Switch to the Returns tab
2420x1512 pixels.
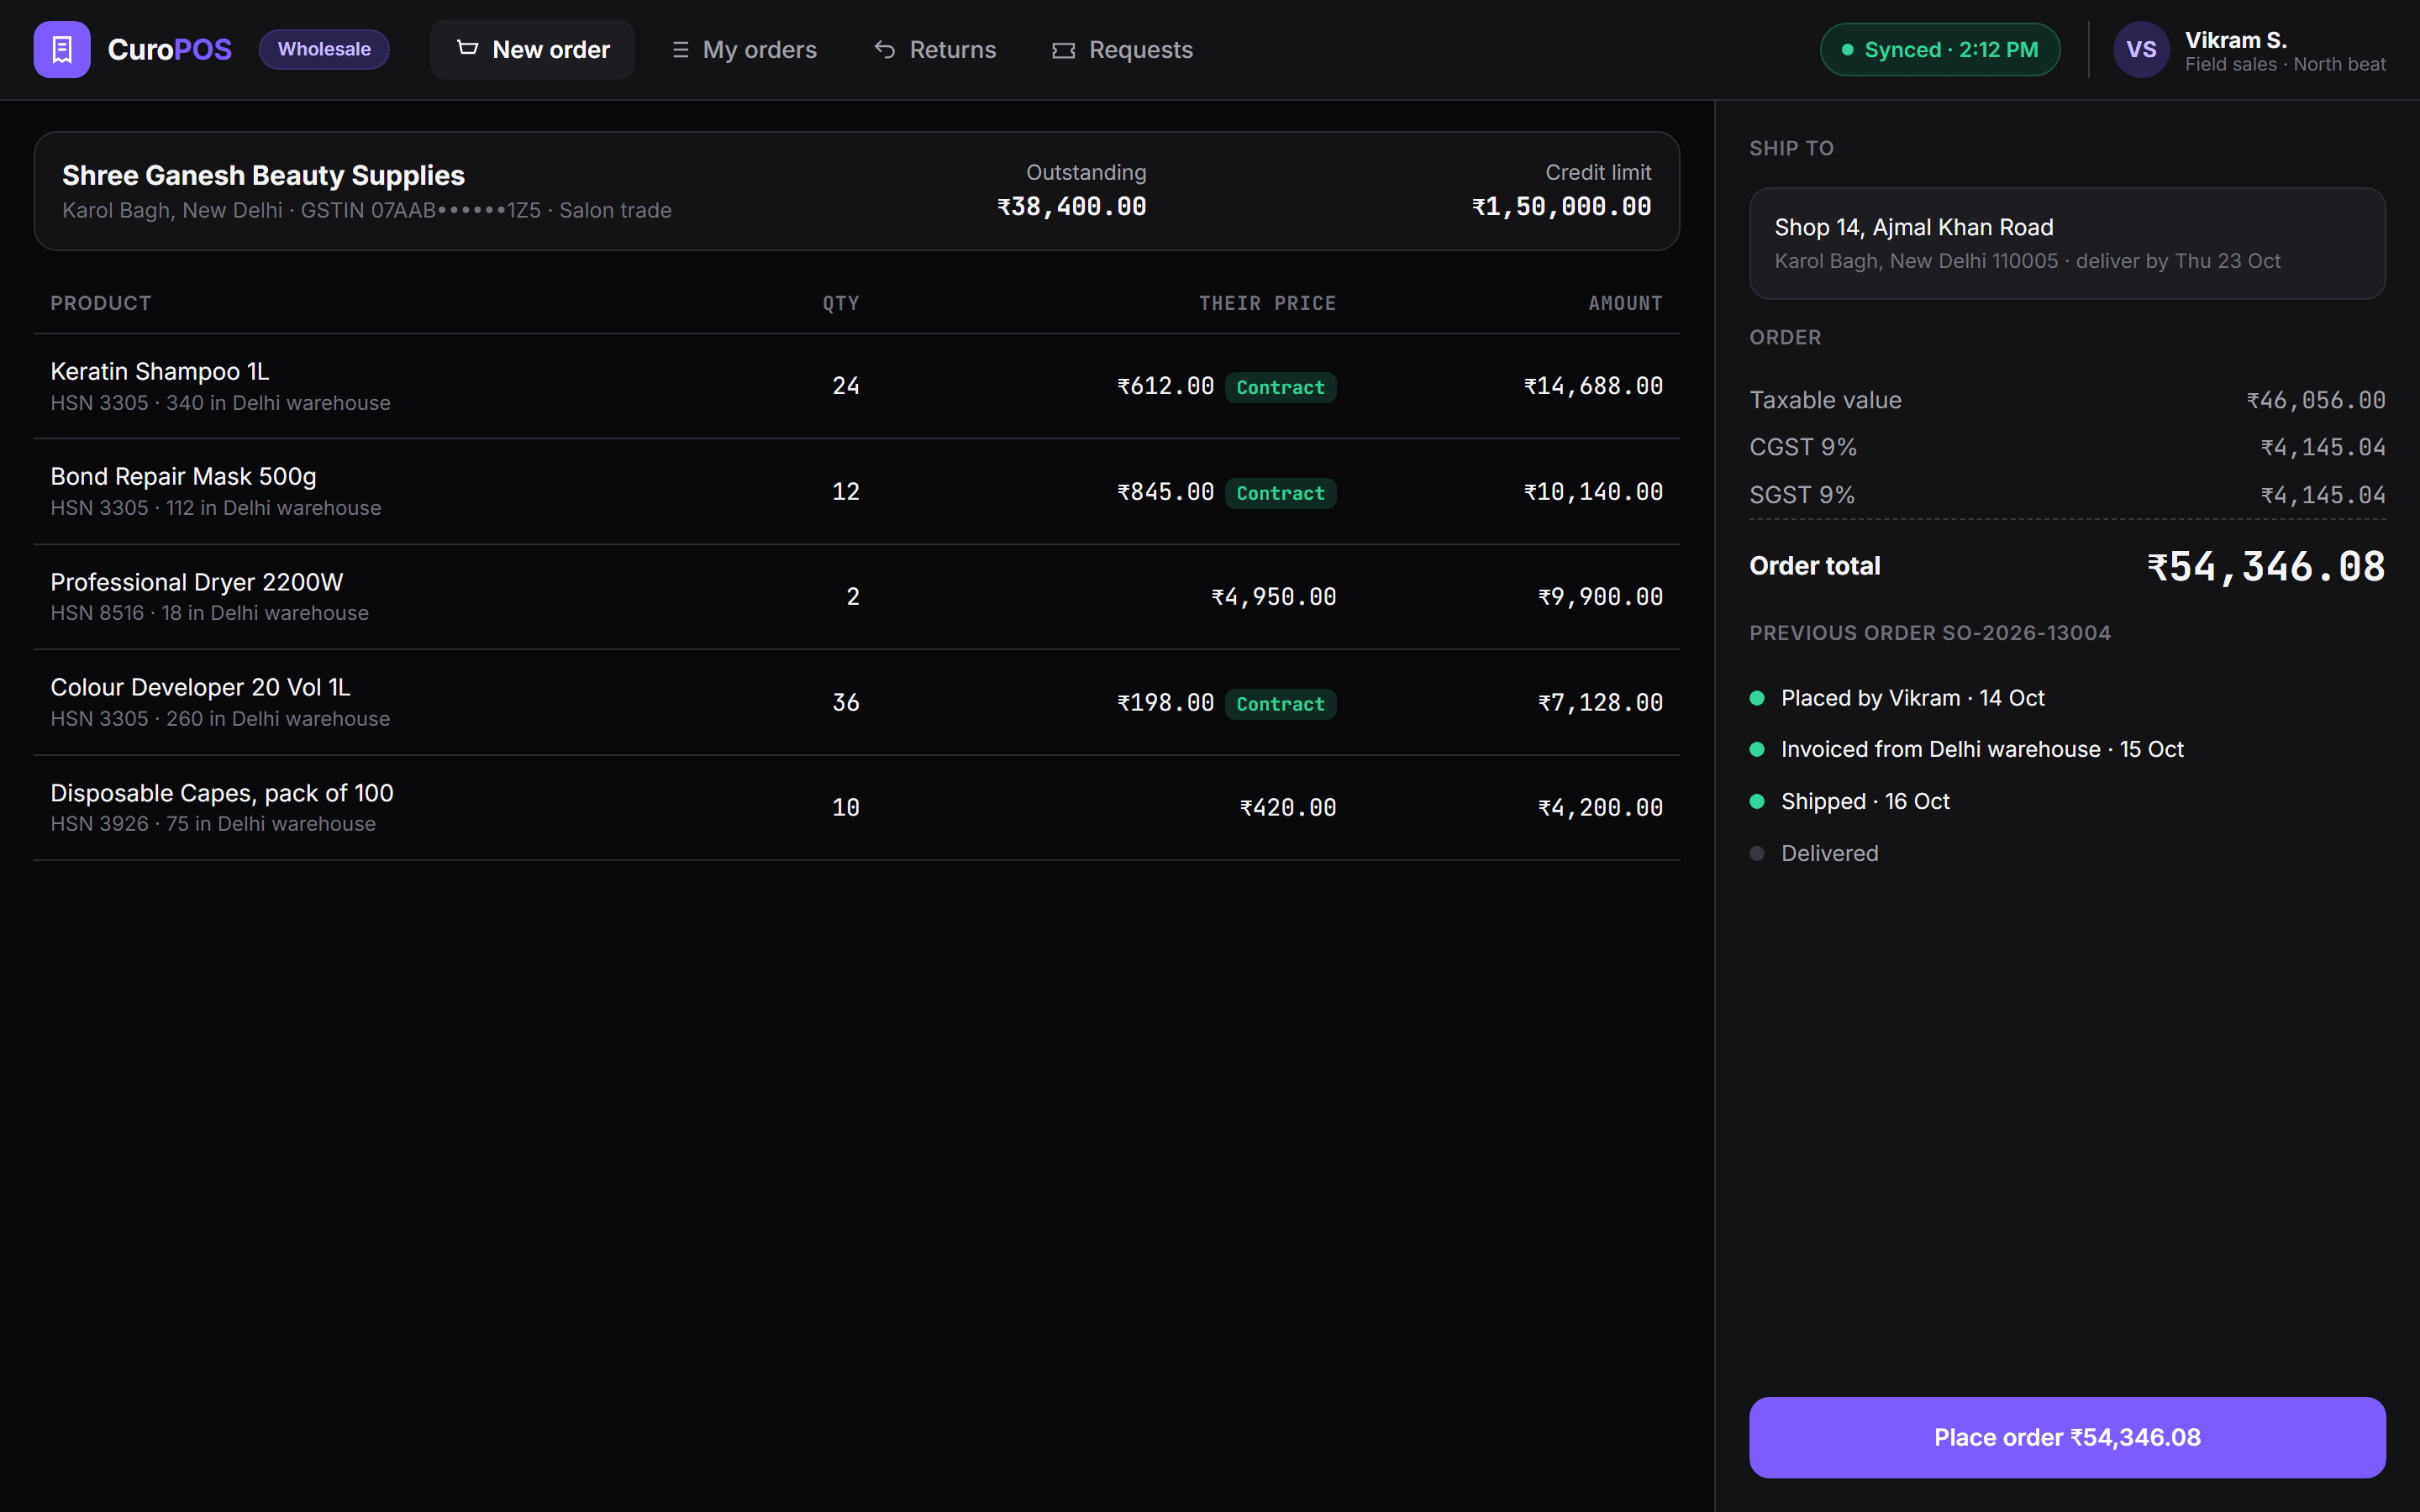click(x=935, y=49)
